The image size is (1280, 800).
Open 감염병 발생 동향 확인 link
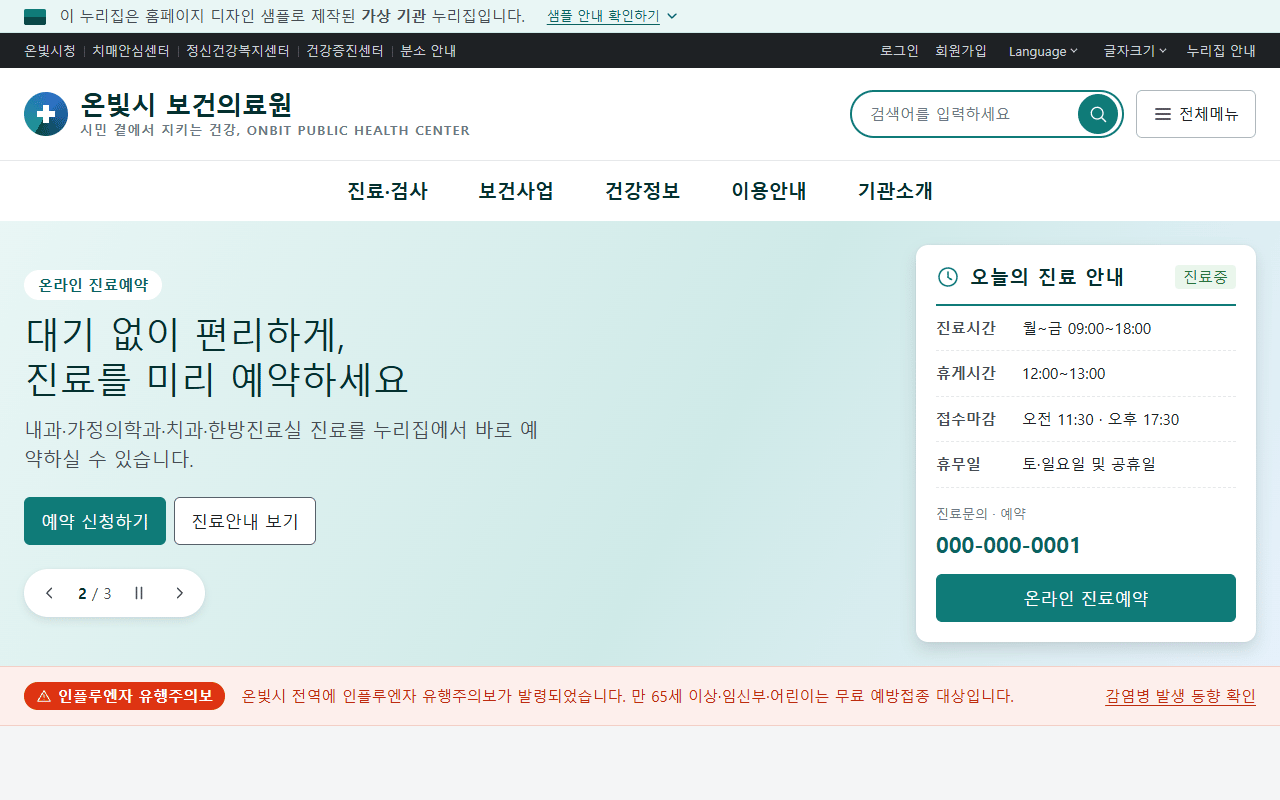click(1180, 696)
